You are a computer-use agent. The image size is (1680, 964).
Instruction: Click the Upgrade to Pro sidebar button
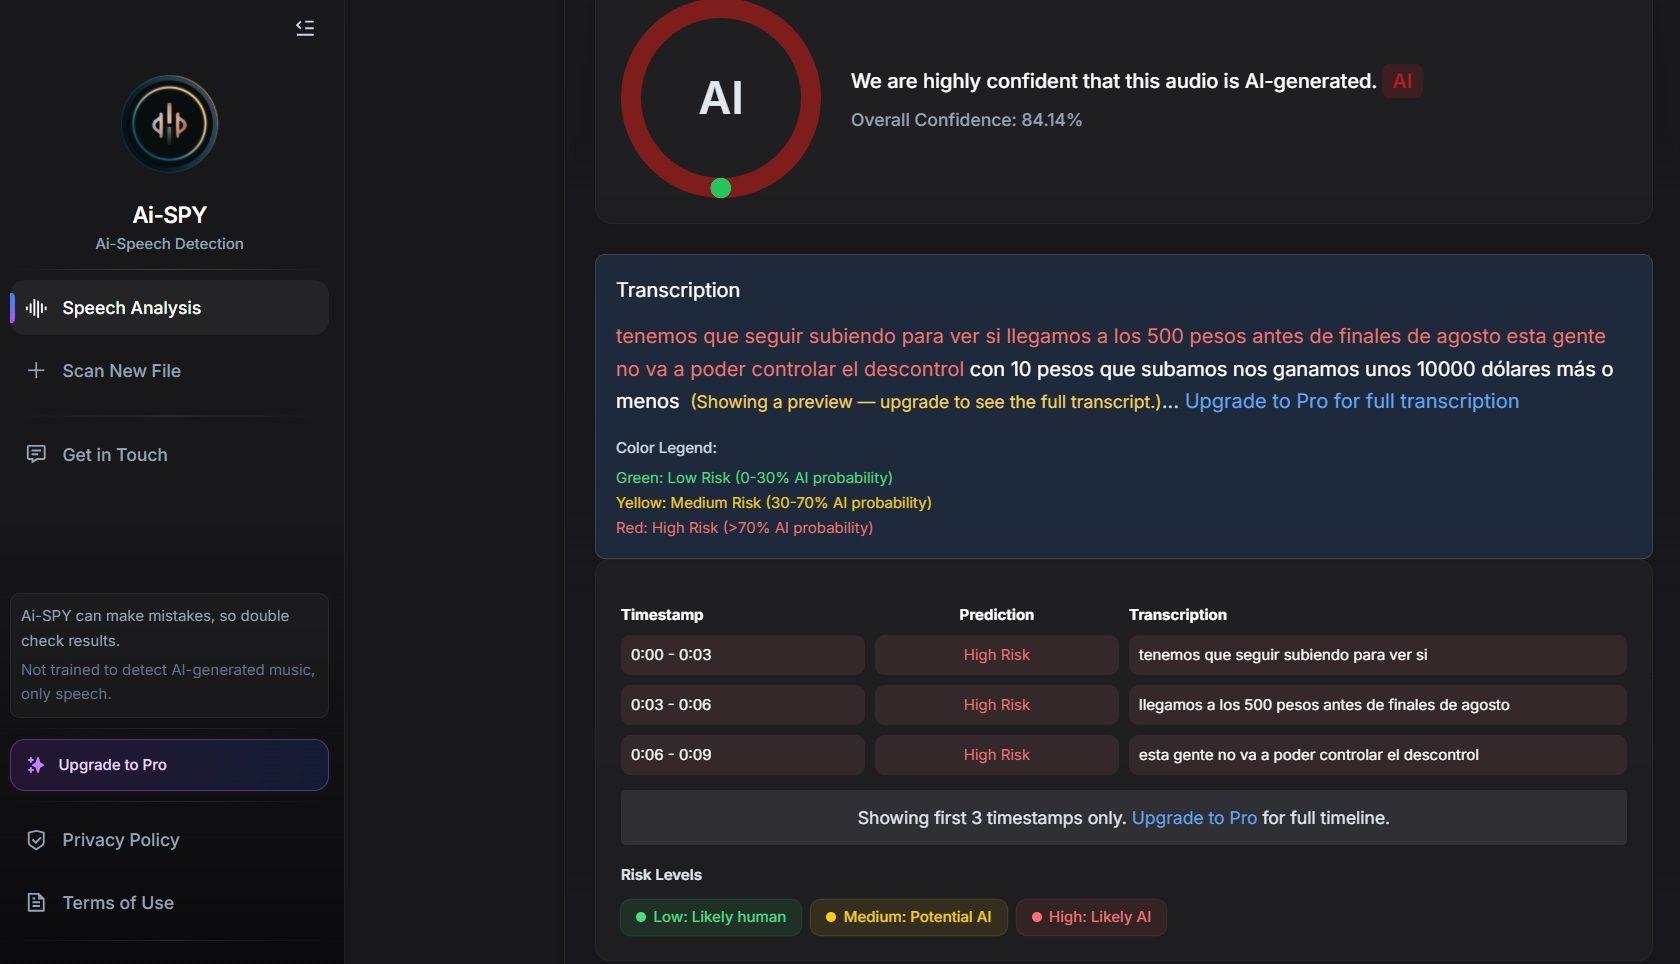[x=169, y=765]
